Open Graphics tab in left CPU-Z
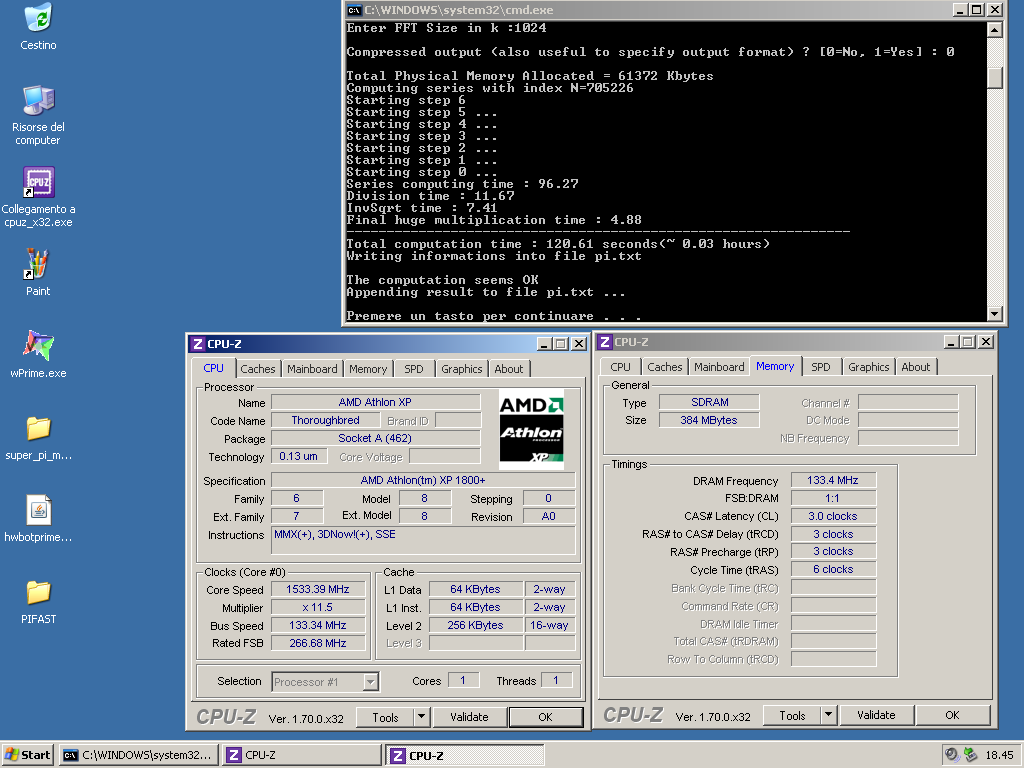1024x768 pixels. (462, 369)
